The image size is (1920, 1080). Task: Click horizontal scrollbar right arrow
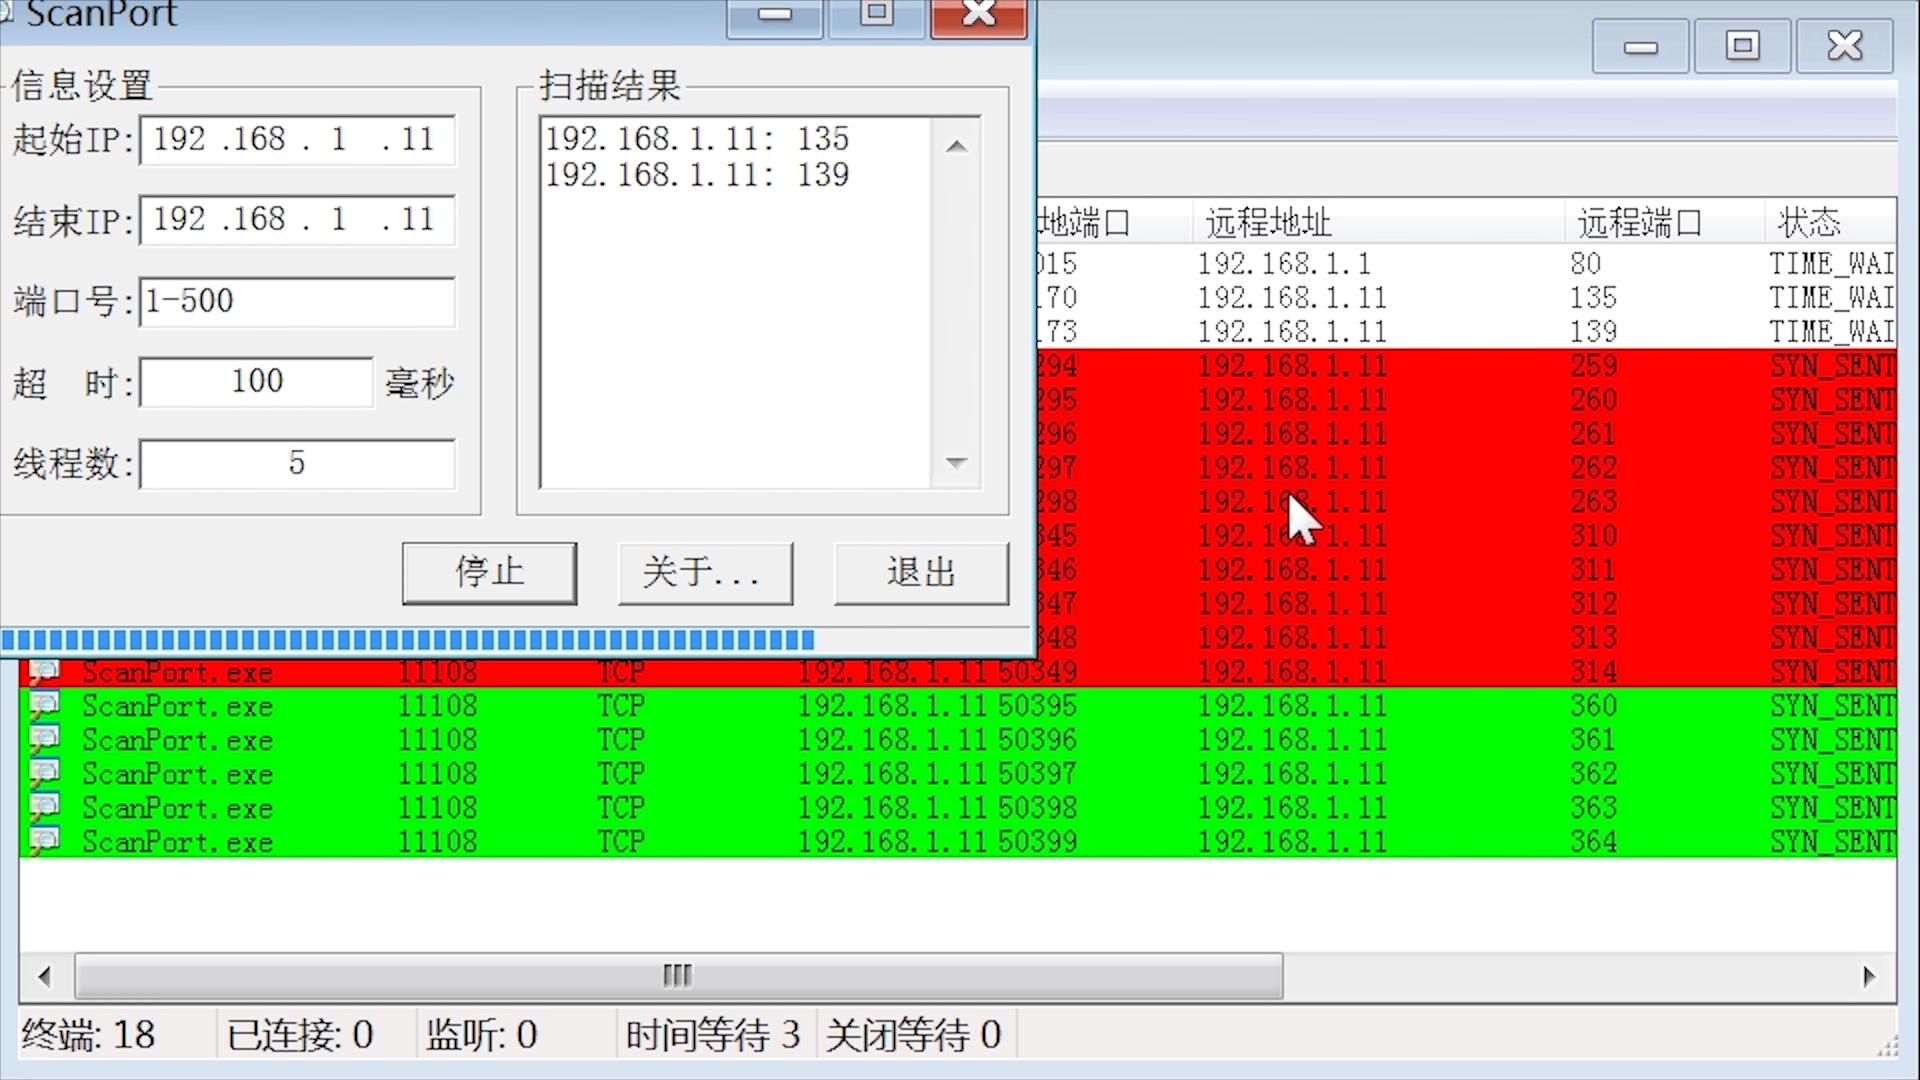1869,976
